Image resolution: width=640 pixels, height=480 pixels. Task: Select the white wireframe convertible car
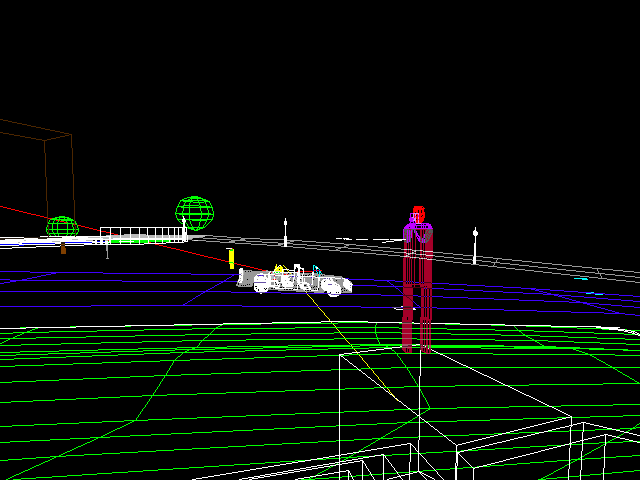click(295, 282)
